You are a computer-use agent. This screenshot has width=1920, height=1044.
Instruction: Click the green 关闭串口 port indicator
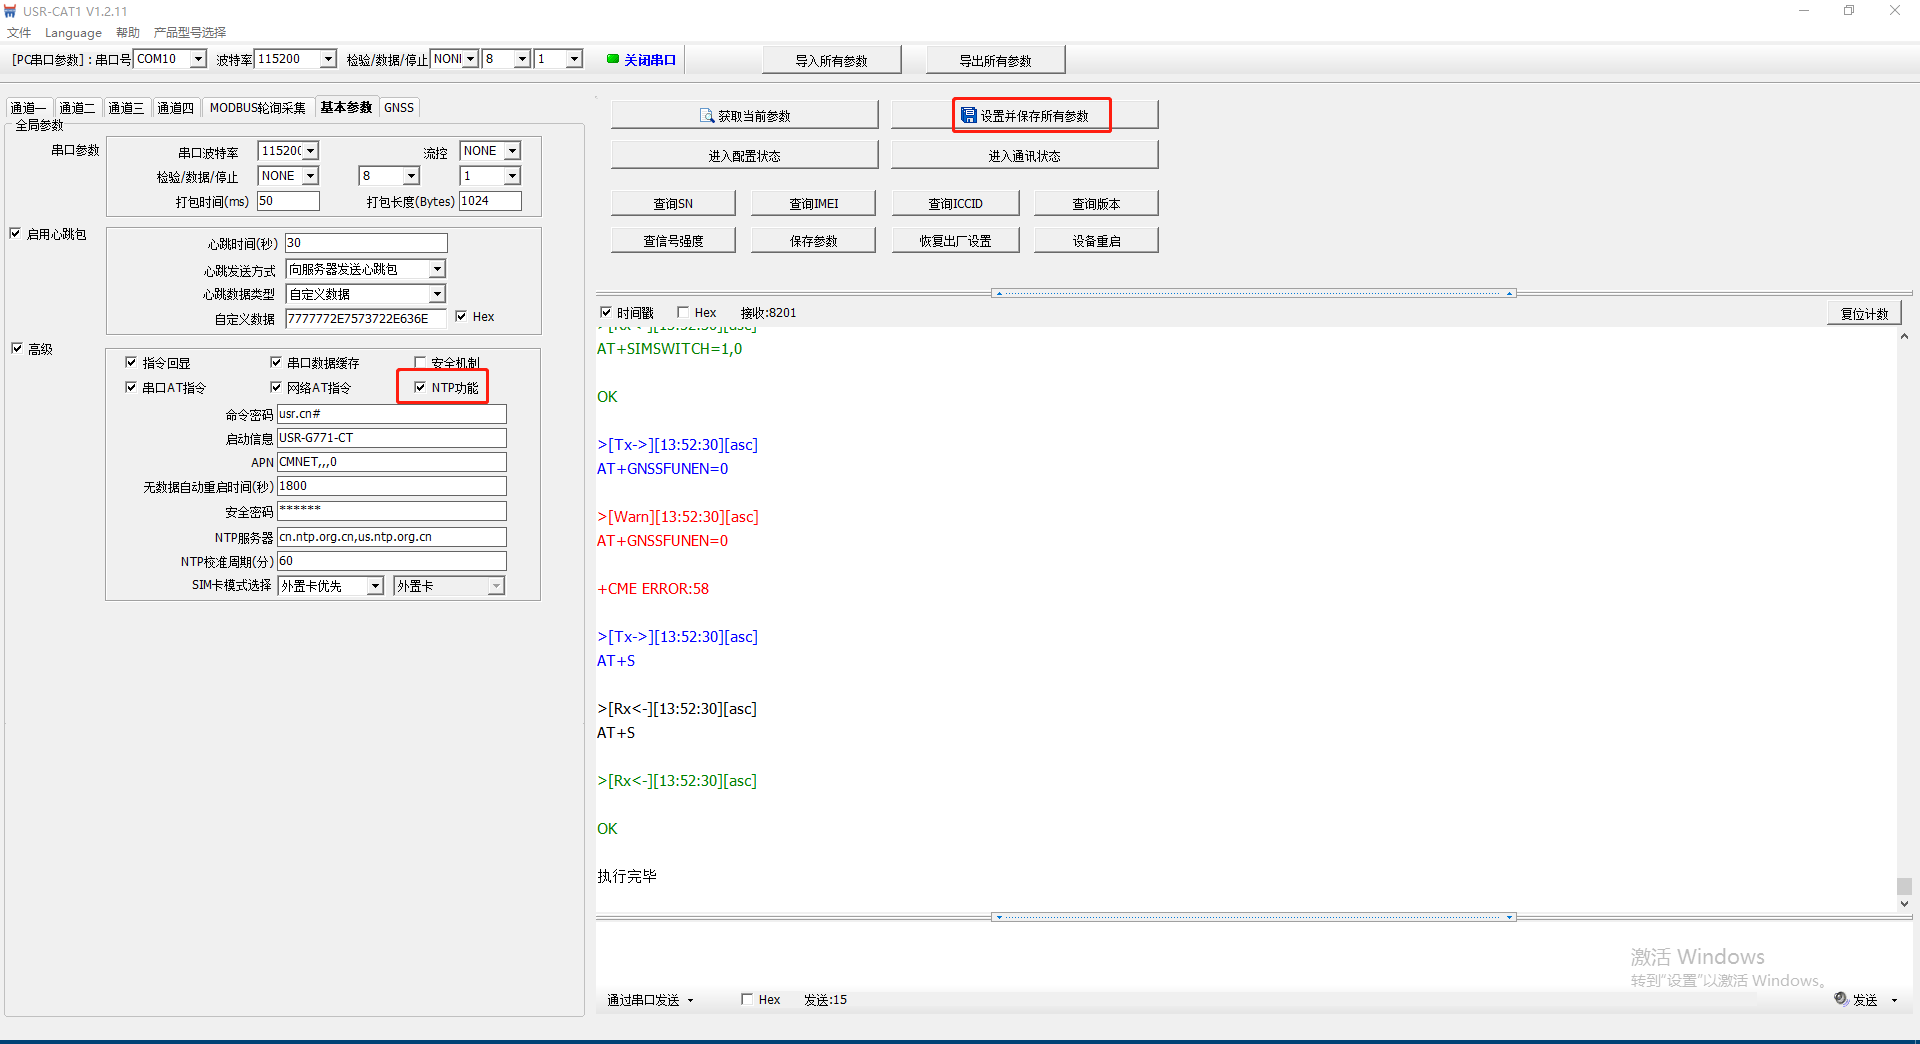613,59
